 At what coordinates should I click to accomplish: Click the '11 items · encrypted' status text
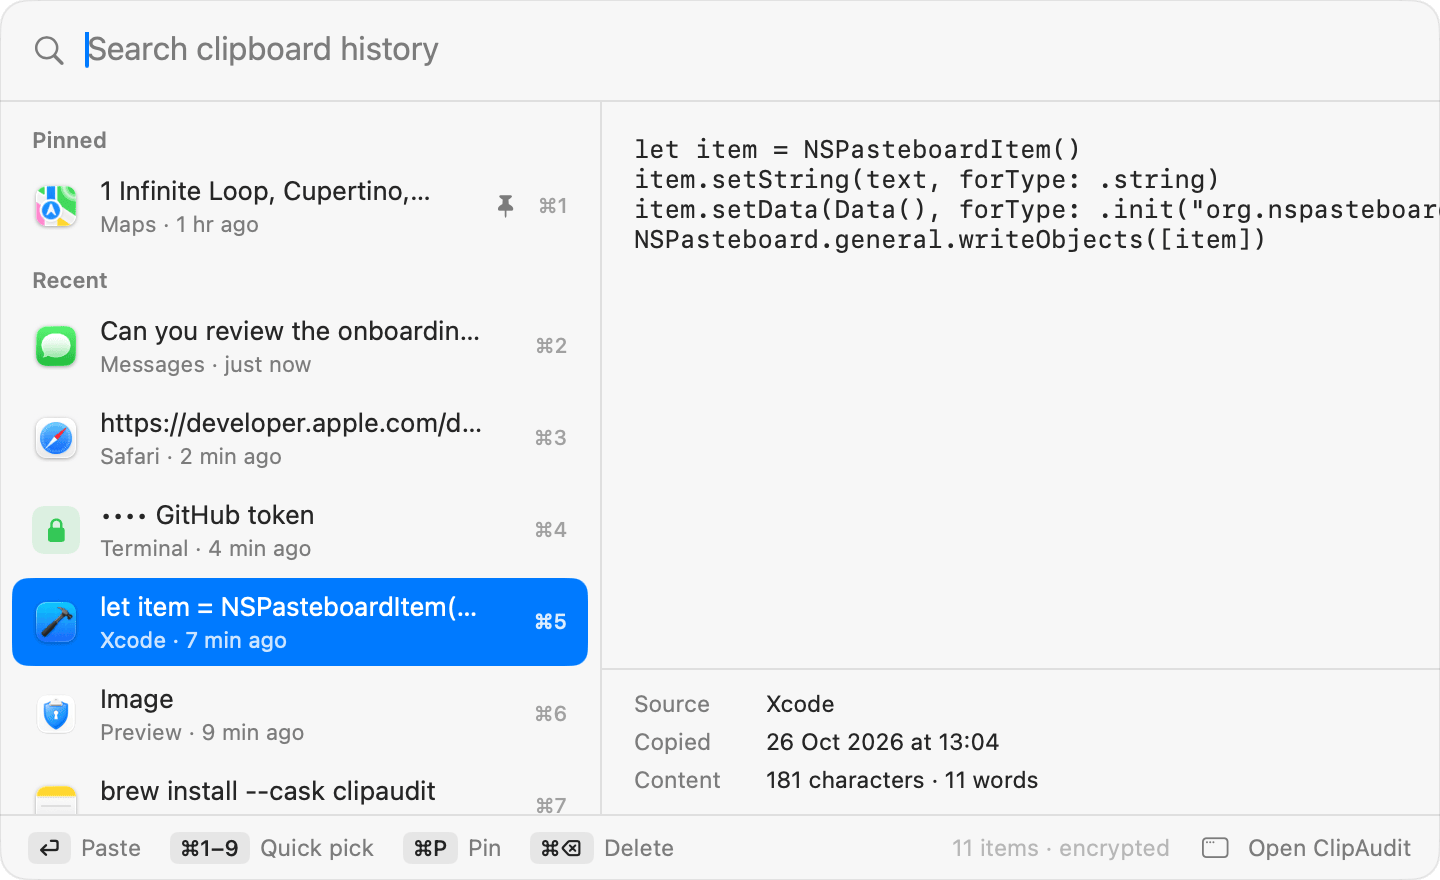click(x=1060, y=848)
